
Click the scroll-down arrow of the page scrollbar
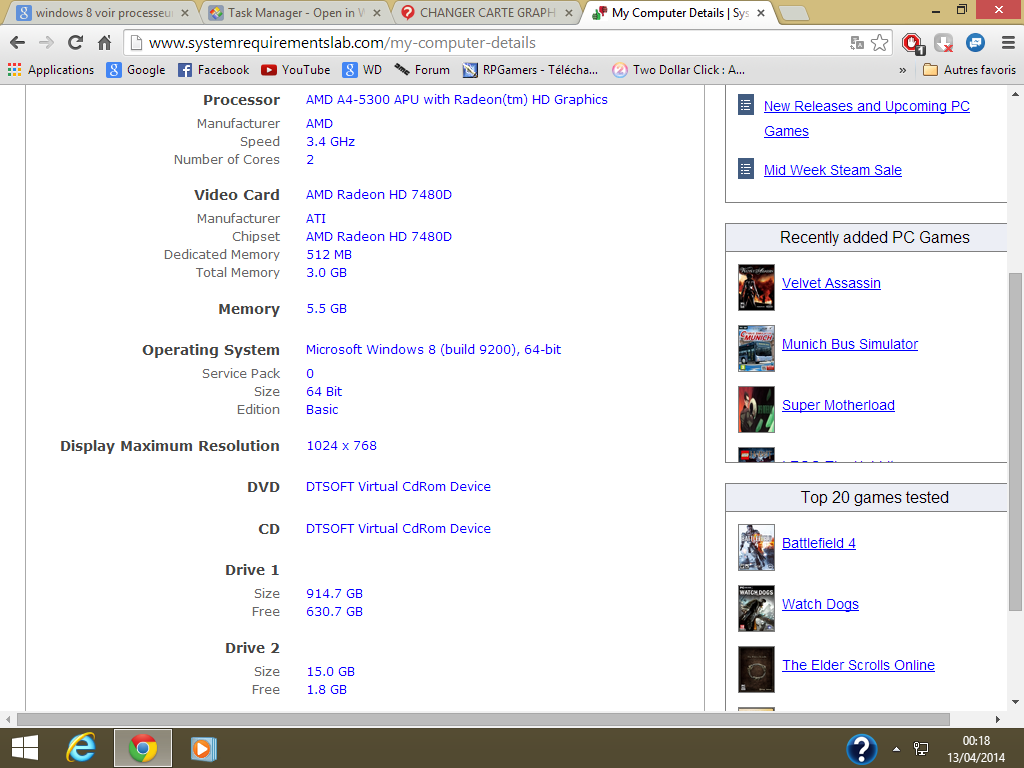click(x=1015, y=702)
